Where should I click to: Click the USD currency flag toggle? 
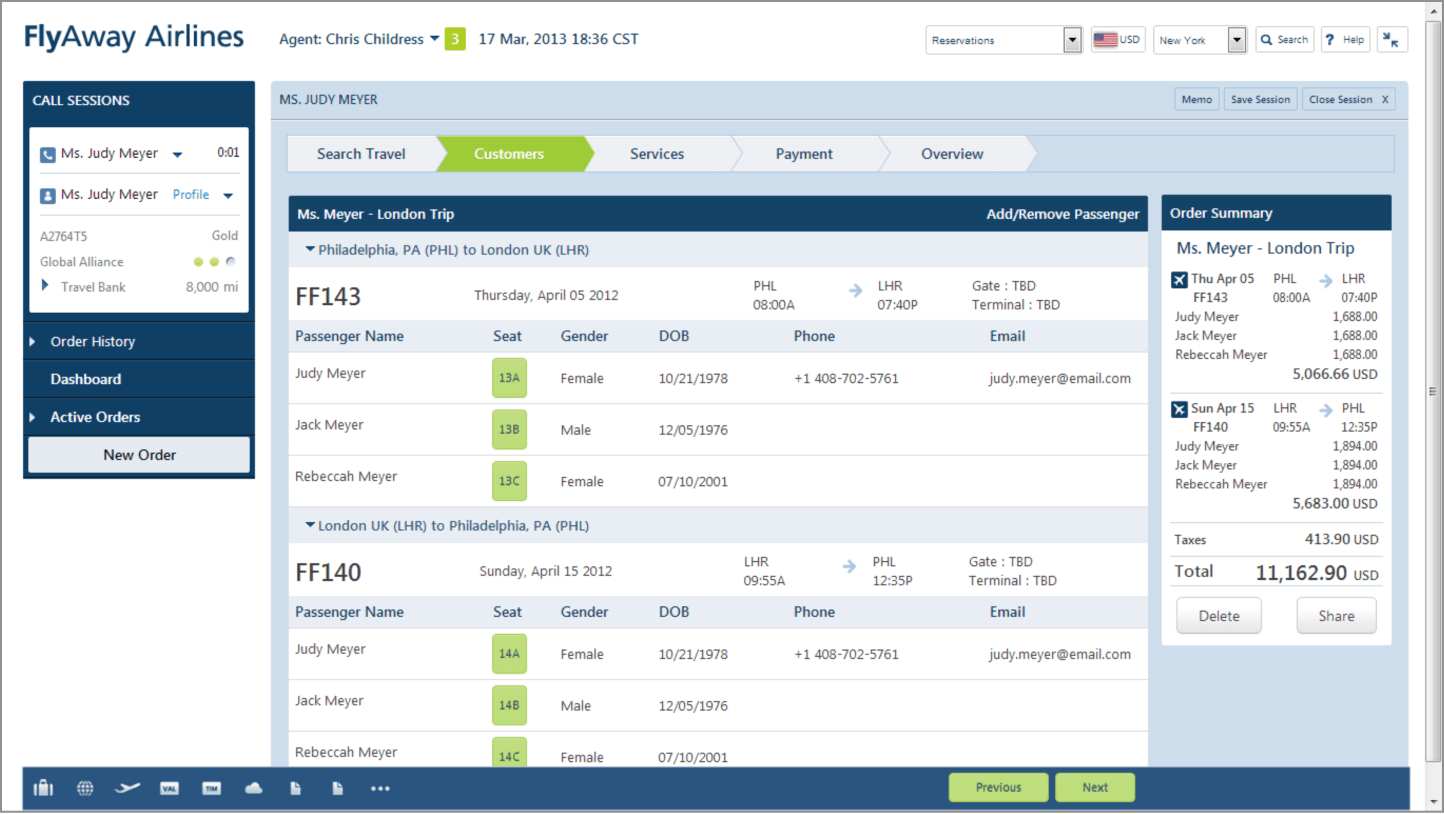pyautogui.click(x=1117, y=40)
